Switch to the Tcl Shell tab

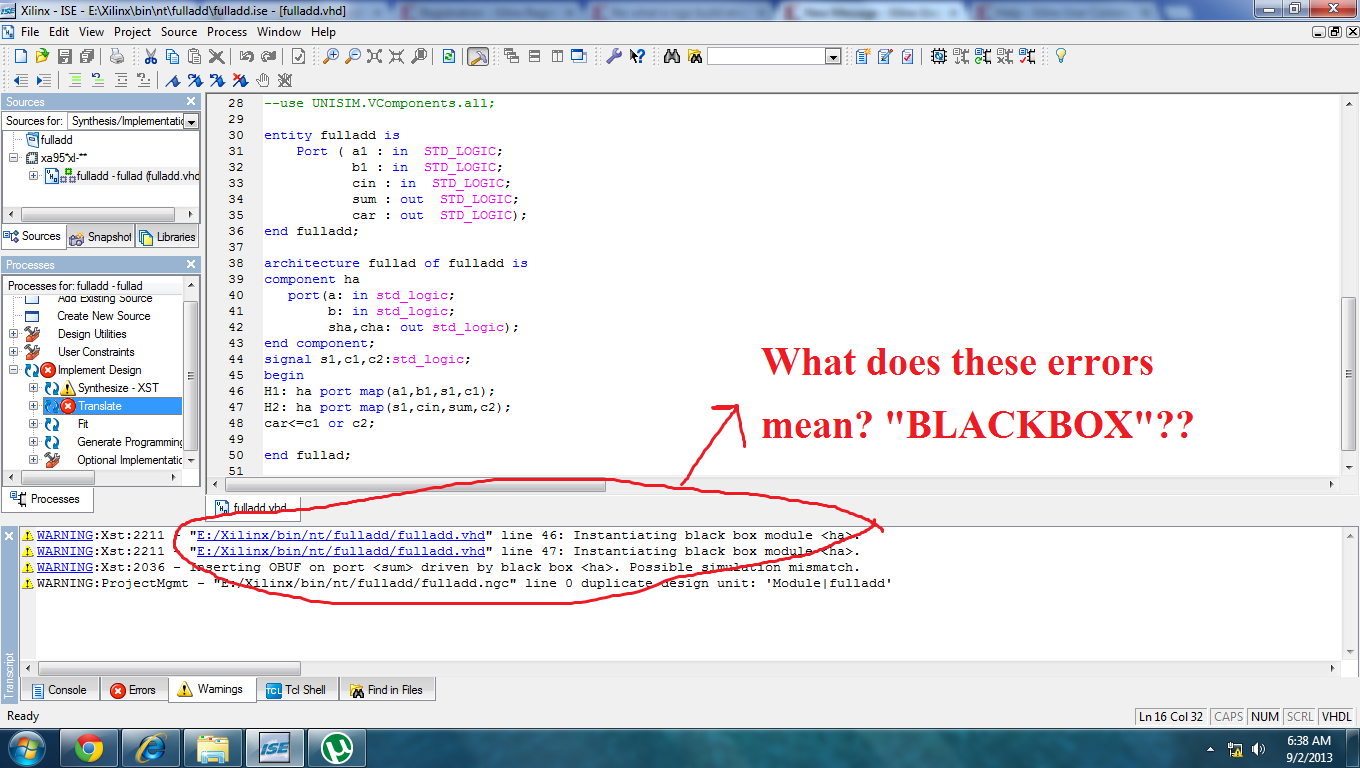point(297,690)
